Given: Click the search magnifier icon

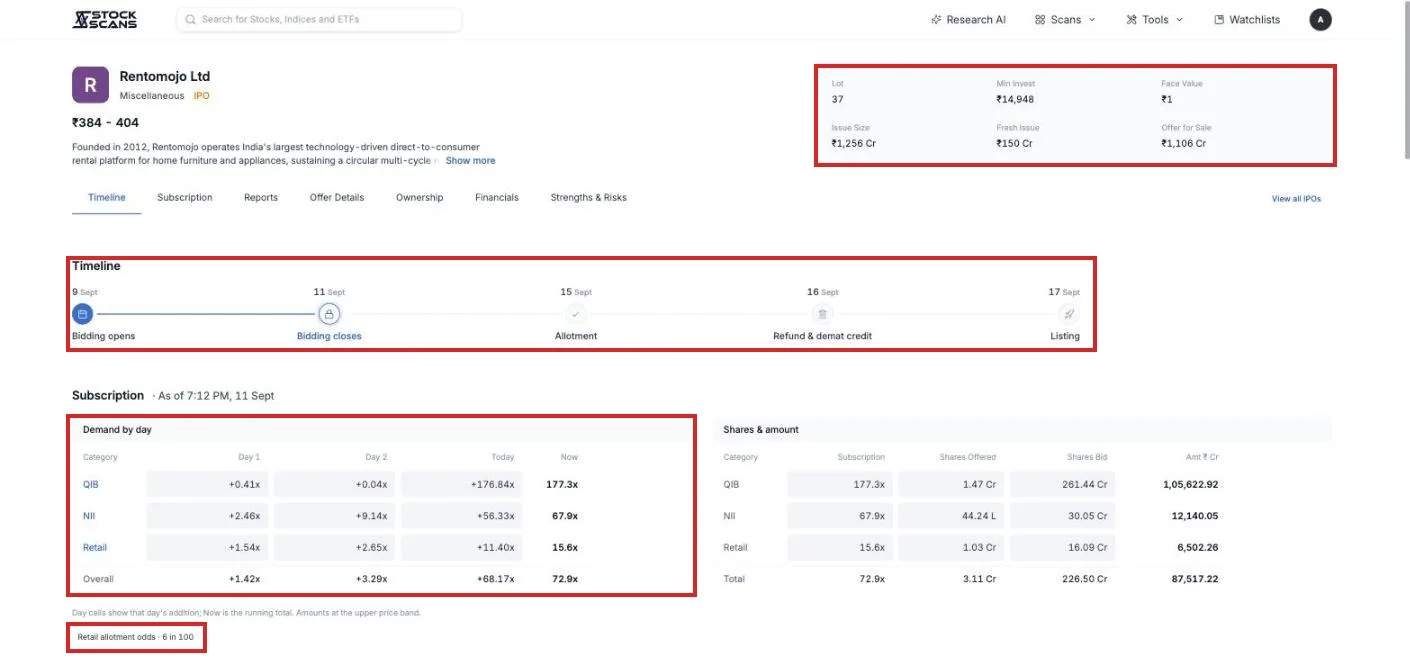Looking at the screenshot, I should pyautogui.click(x=190, y=19).
